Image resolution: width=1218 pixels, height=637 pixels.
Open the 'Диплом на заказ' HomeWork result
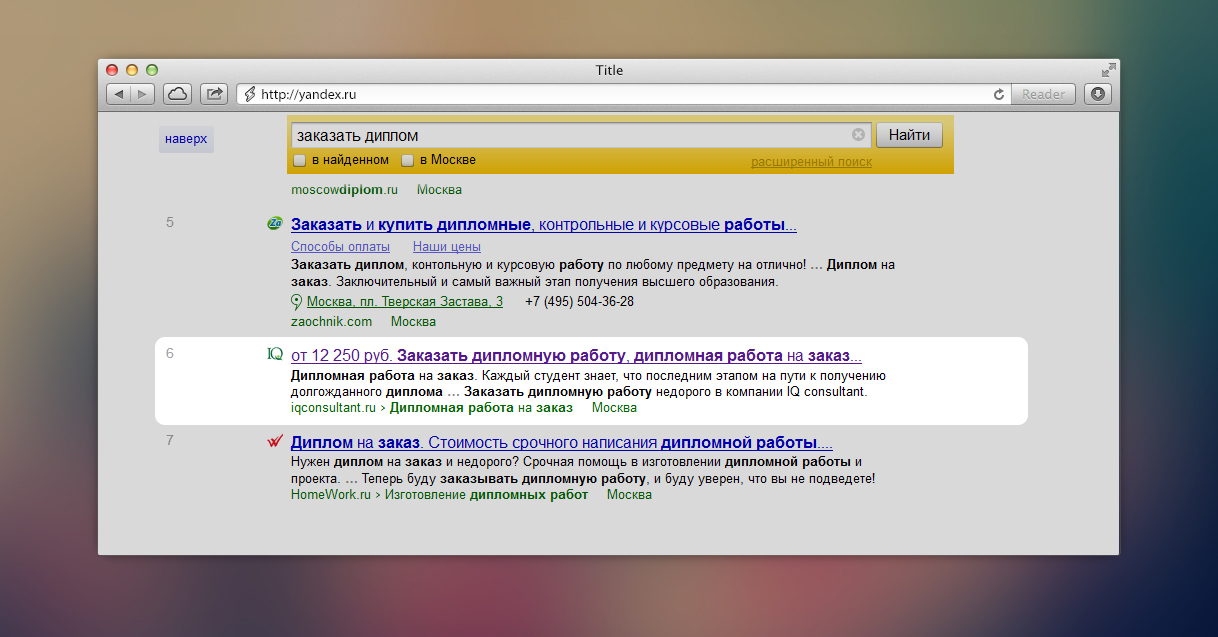coord(561,442)
